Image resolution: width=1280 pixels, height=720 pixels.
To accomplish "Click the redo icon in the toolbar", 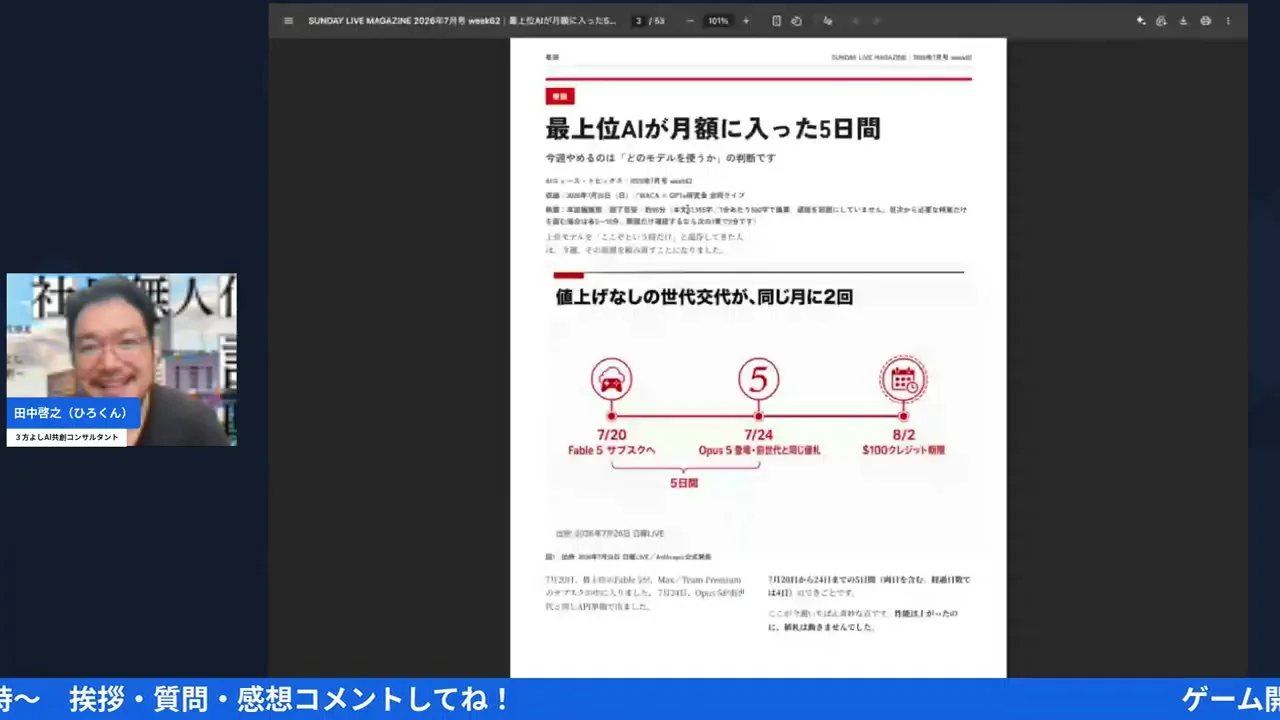I will tap(877, 21).
